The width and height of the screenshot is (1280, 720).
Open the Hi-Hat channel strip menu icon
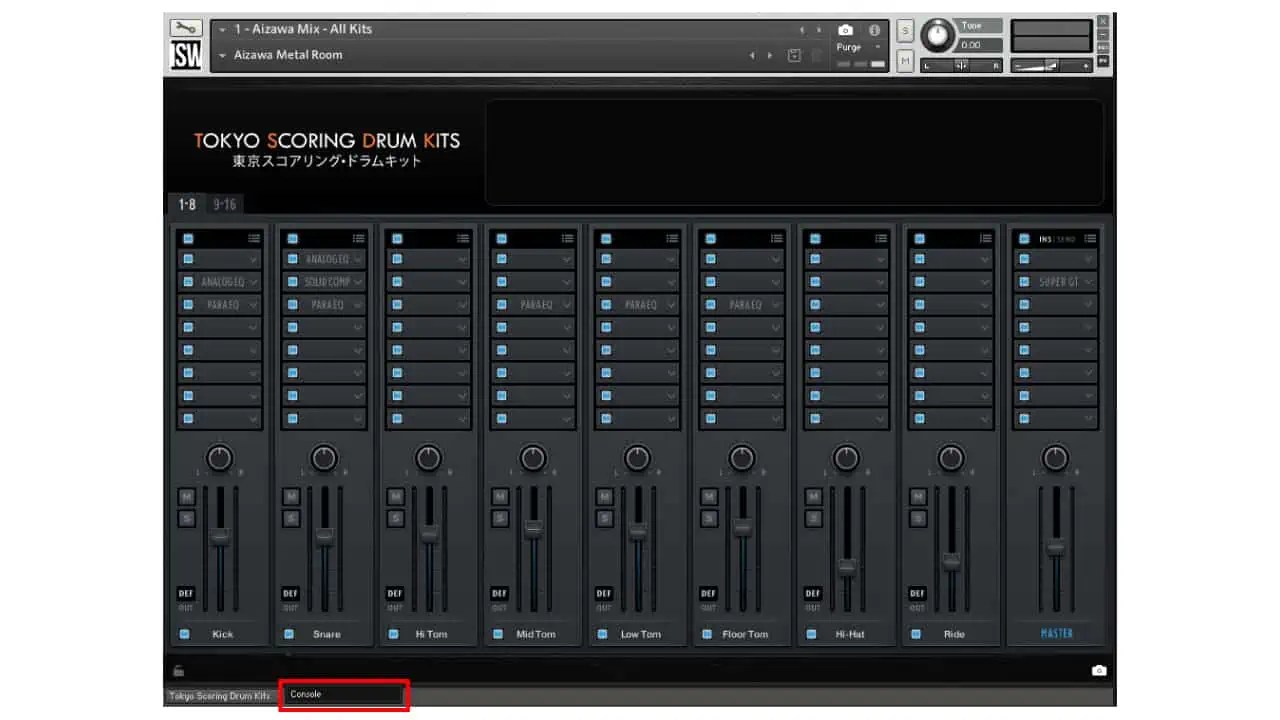881,238
